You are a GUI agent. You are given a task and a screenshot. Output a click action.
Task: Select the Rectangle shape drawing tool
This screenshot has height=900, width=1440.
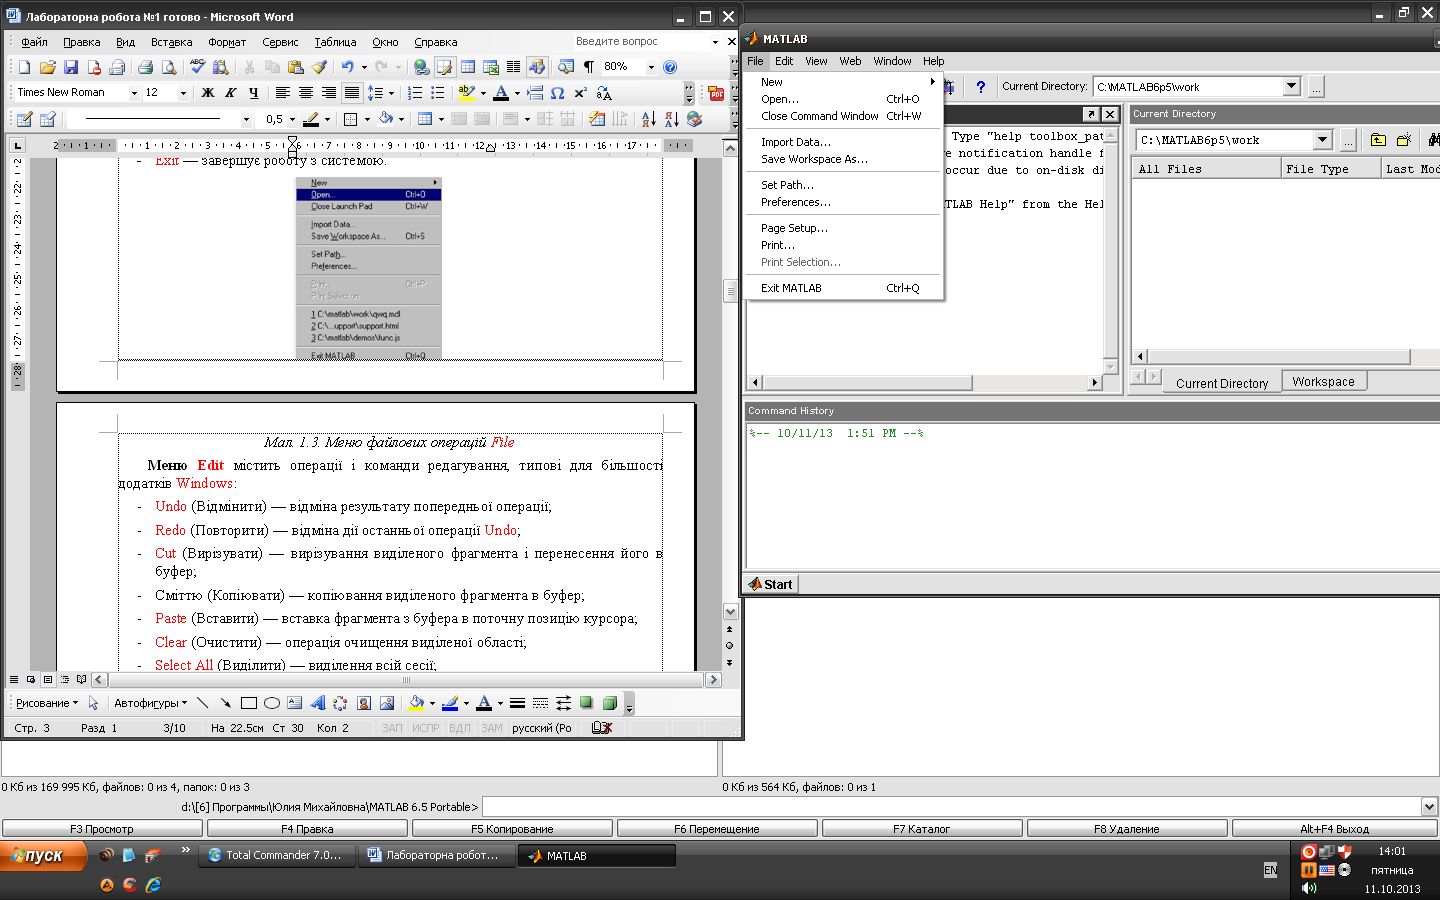(x=249, y=703)
